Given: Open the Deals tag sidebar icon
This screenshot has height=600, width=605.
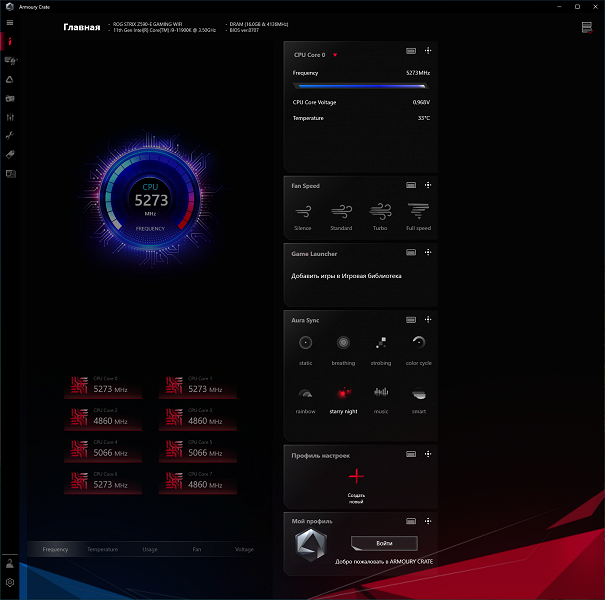Looking at the screenshot, I should pyautogui.click(x=10, y=154).
